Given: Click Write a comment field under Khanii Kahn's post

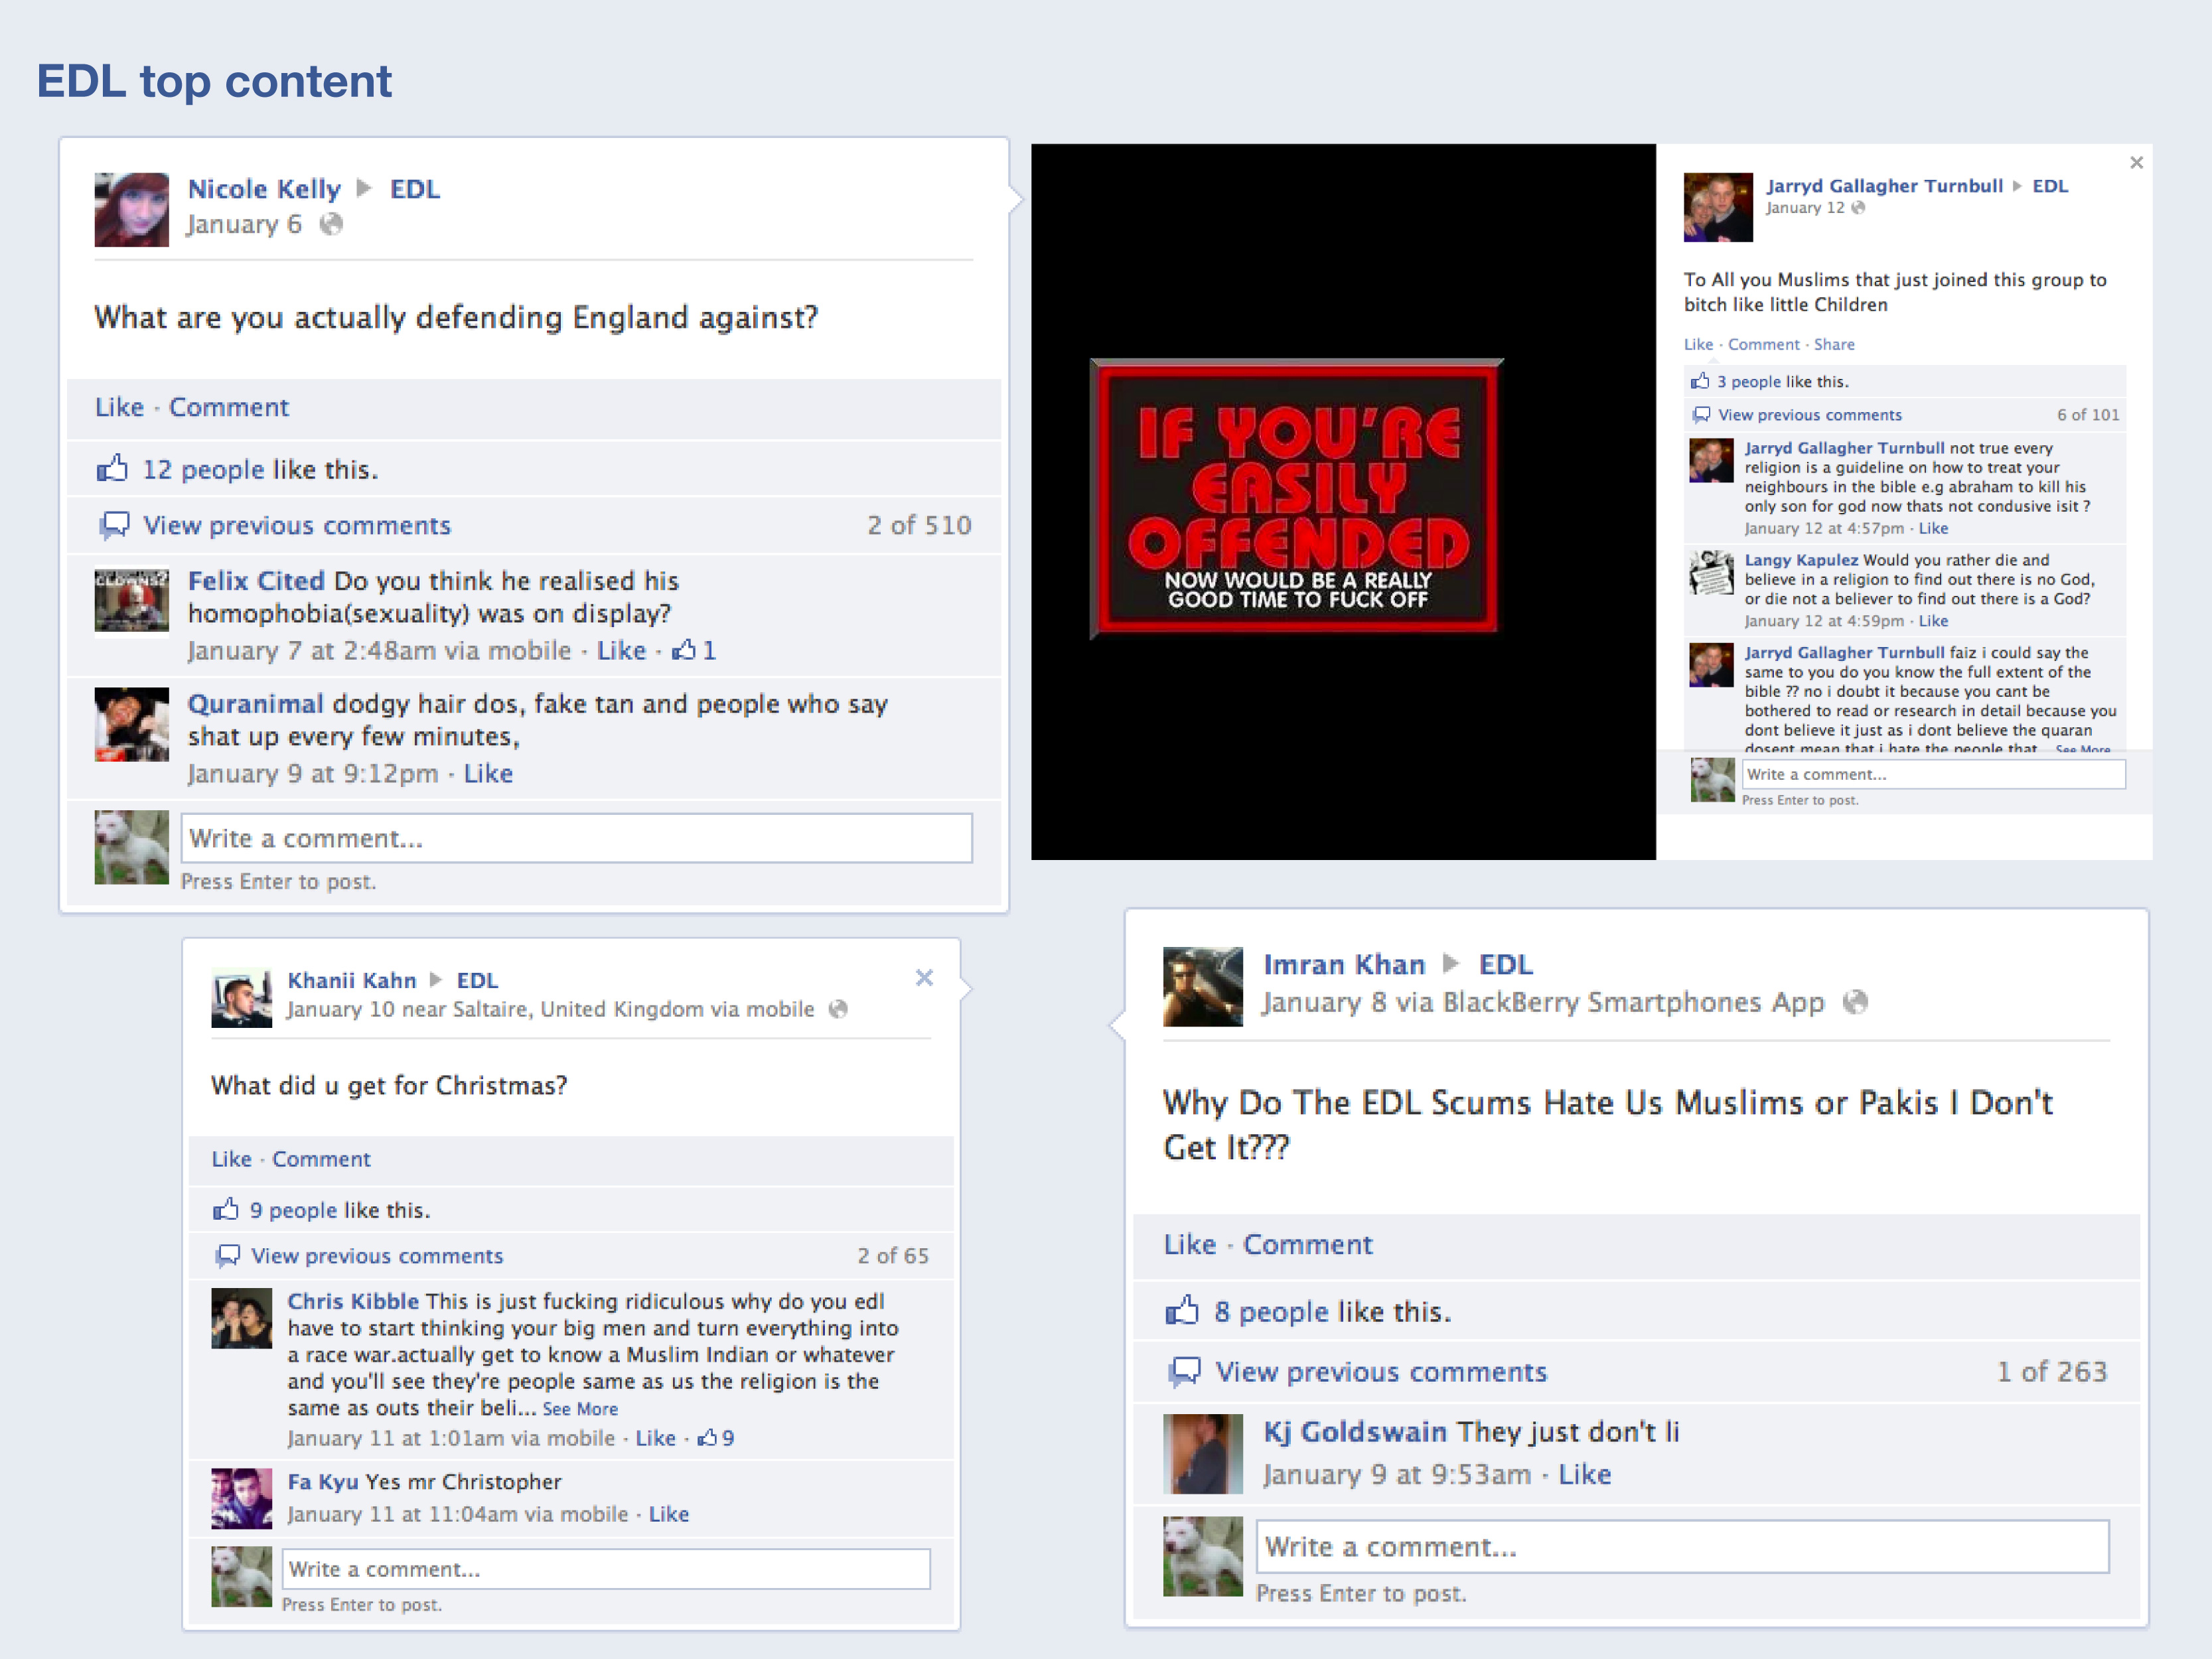Looking at the screenshot, I should coord(606,1569).
